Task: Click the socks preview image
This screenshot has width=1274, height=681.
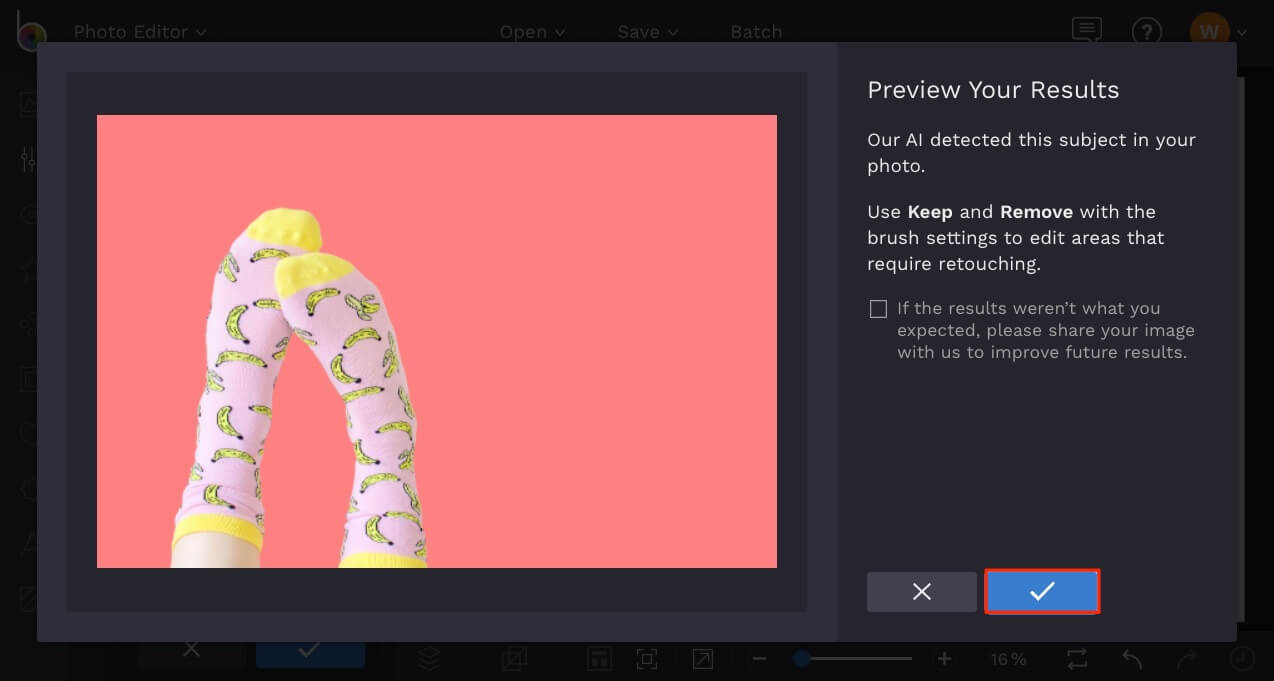Action: 437,341
